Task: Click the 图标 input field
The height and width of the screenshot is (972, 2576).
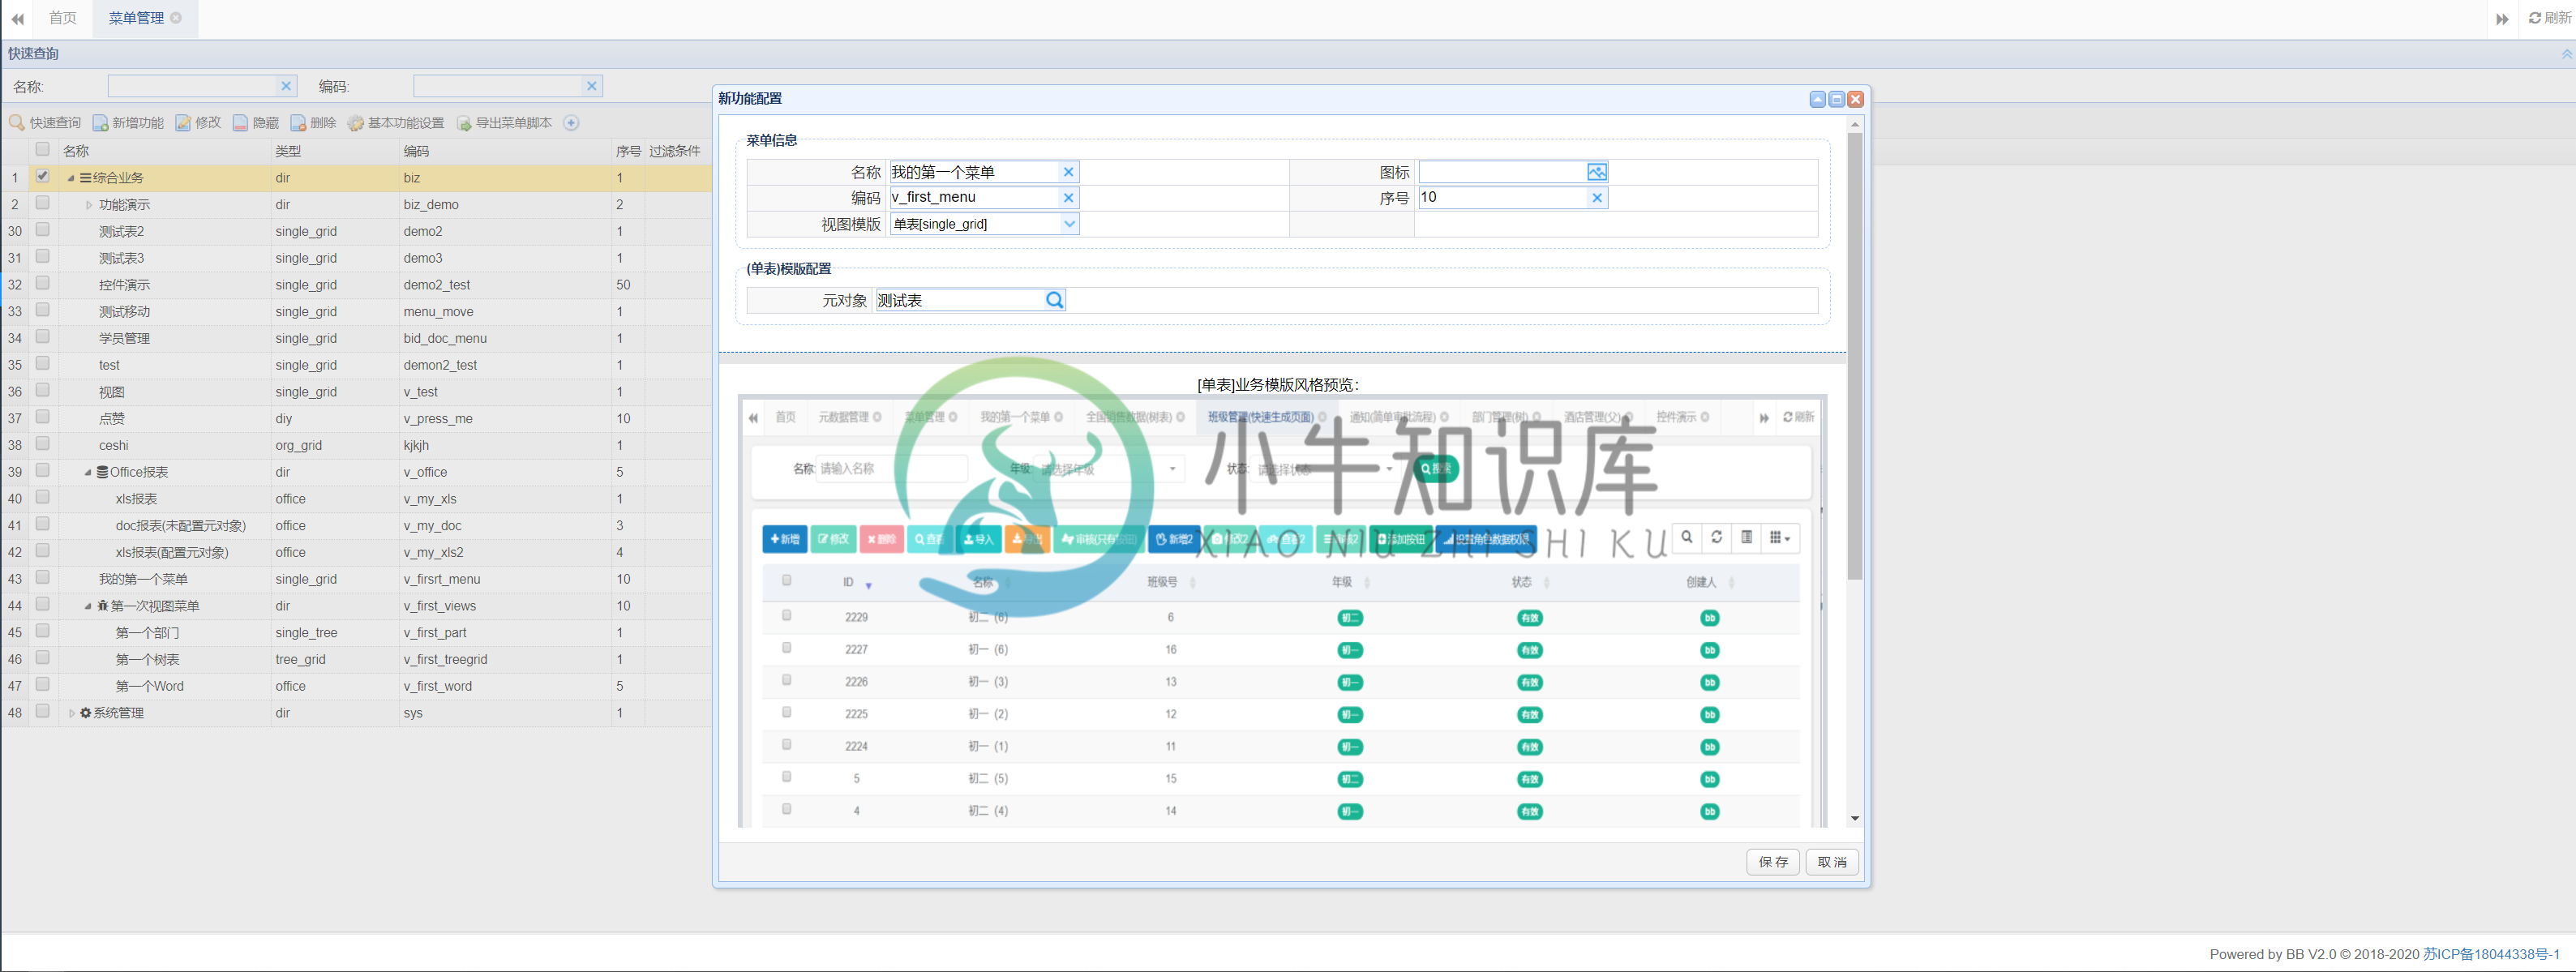Action: [x=1503, y=172]
